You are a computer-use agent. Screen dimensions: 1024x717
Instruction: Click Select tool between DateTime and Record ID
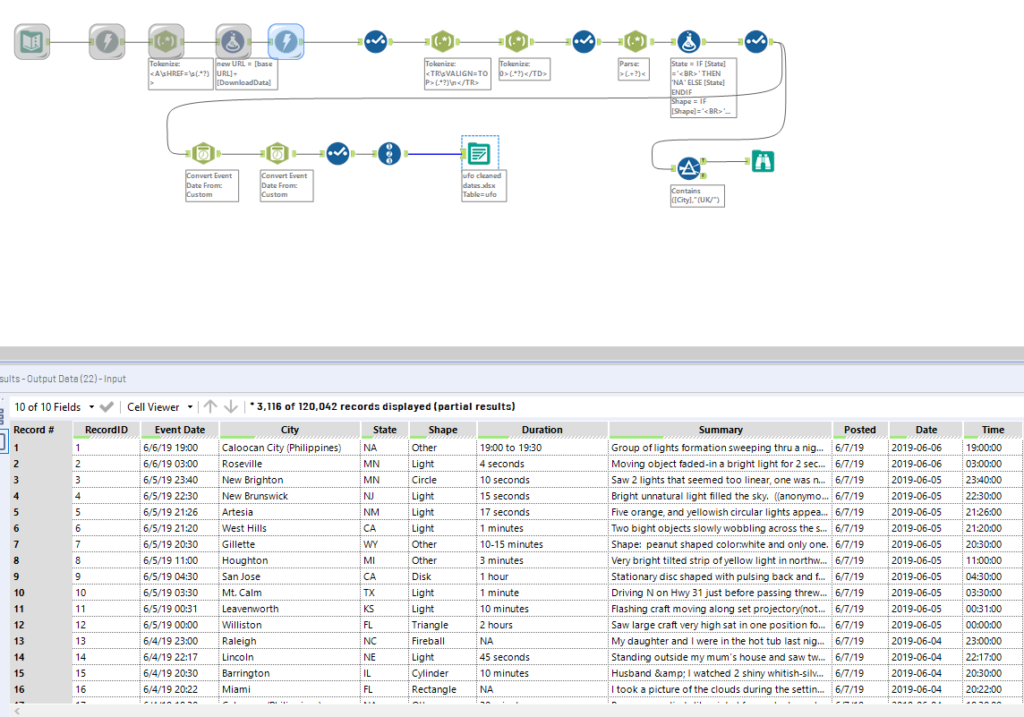pos(338,154)
